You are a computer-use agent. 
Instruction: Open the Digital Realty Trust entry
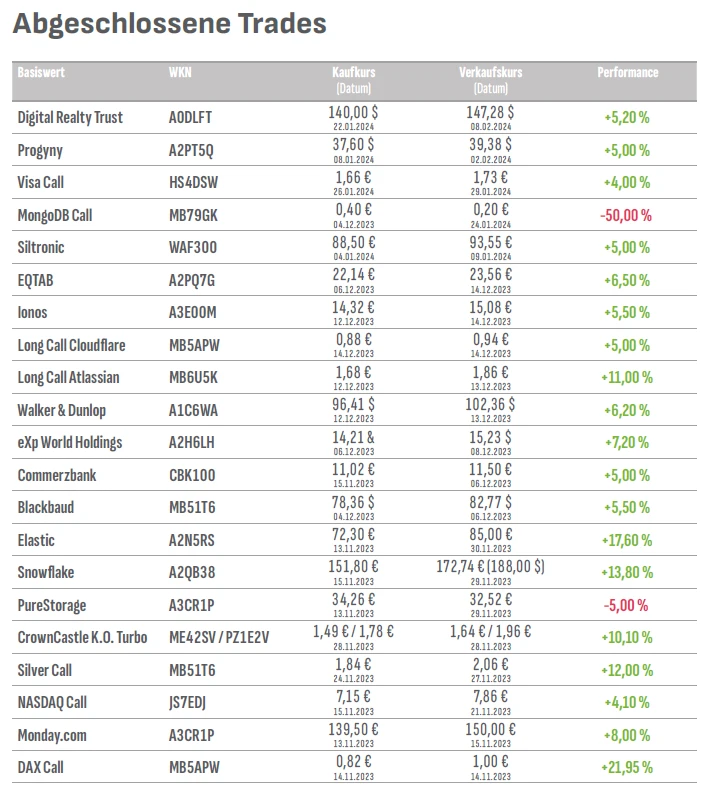tap(70, 118)
